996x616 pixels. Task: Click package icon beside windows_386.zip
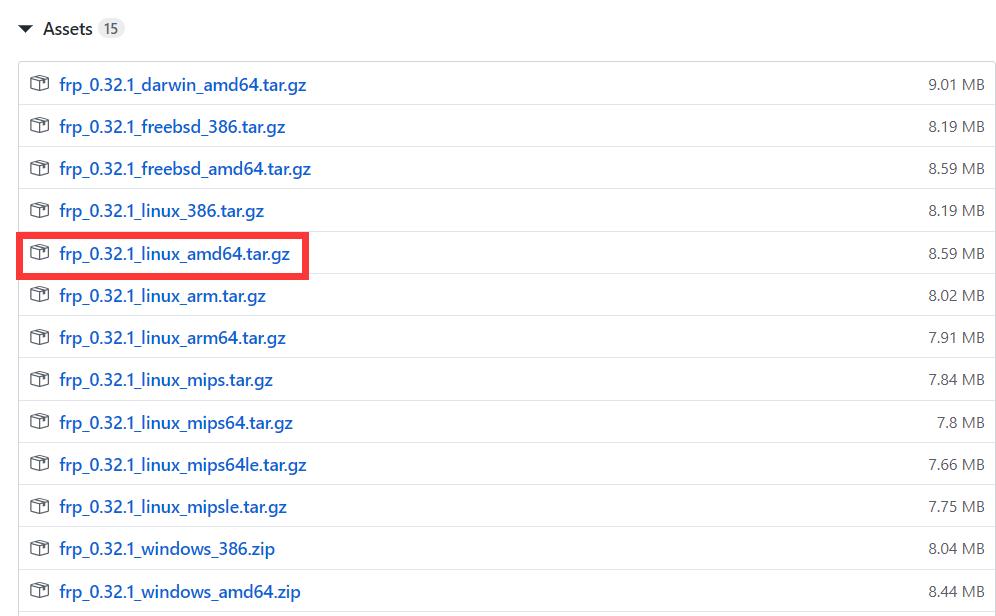pyautogui.click(x=39, y=547)
